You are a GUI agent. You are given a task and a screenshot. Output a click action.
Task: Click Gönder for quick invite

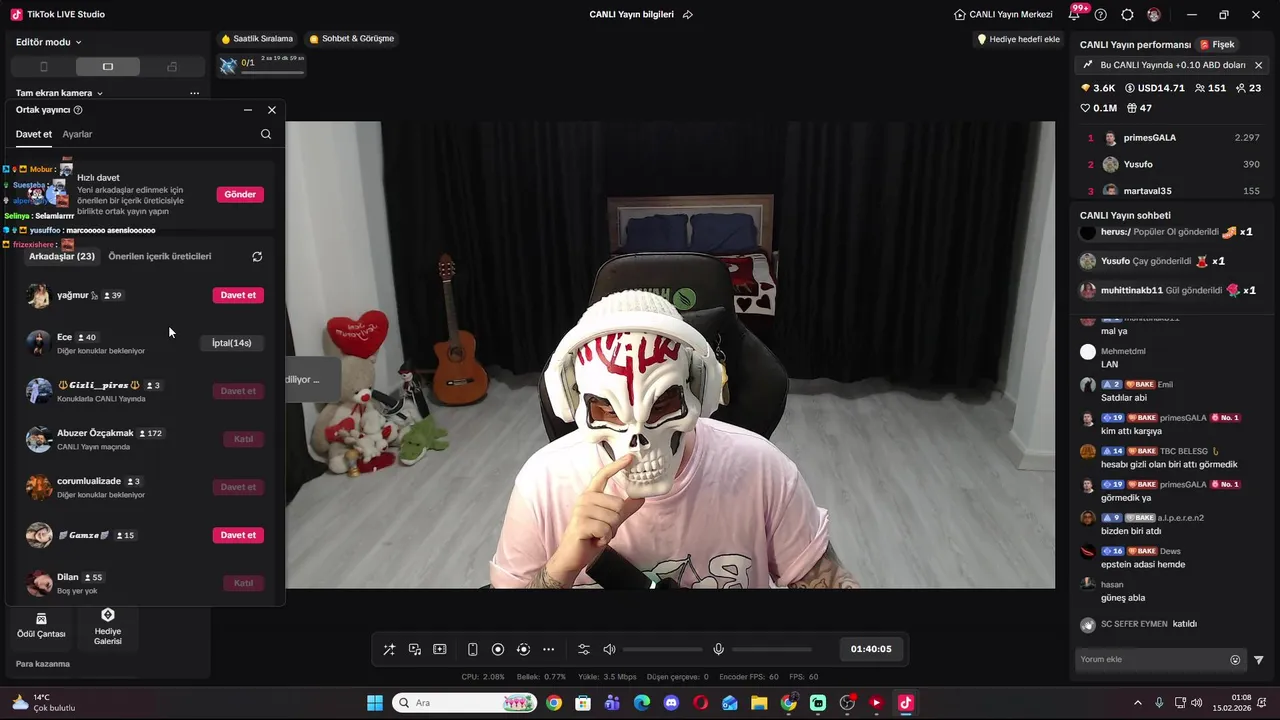point(240,194)
